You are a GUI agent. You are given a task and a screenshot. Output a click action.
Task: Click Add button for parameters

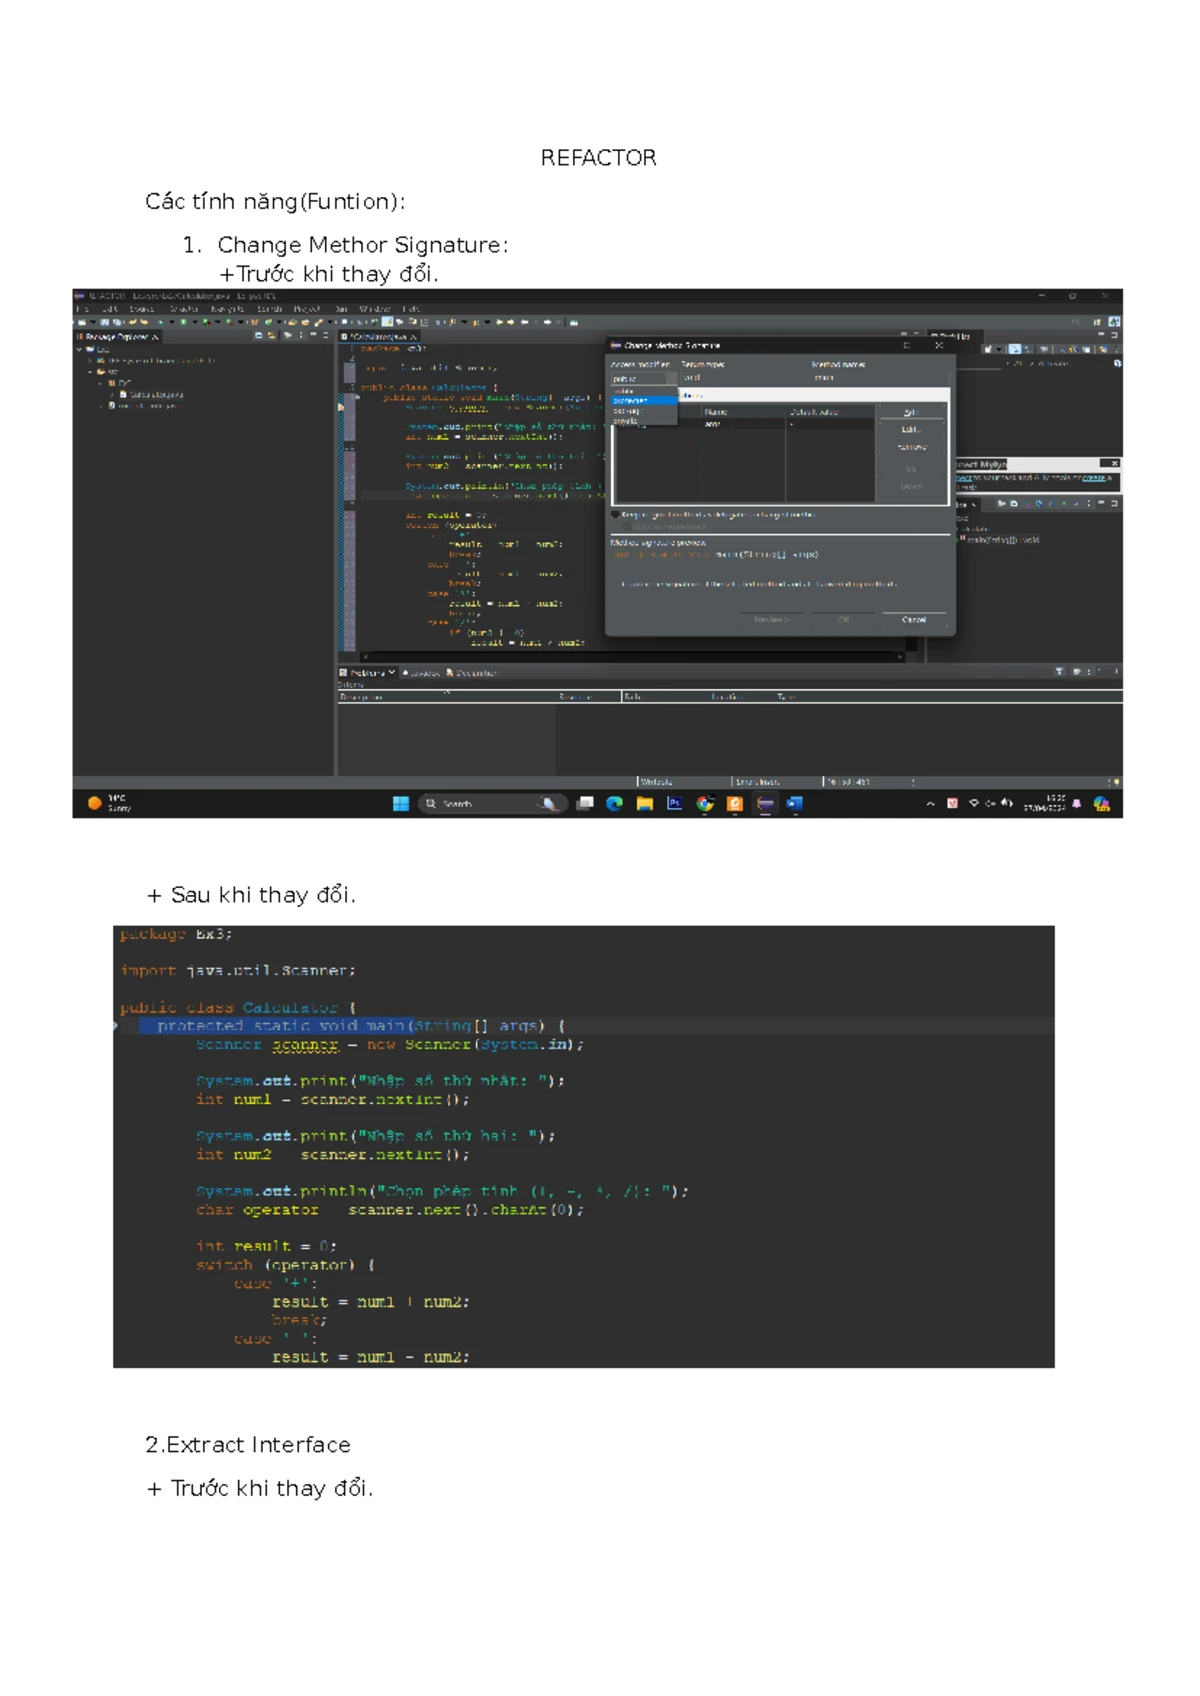pyautogui.click(x=911, y=412)
